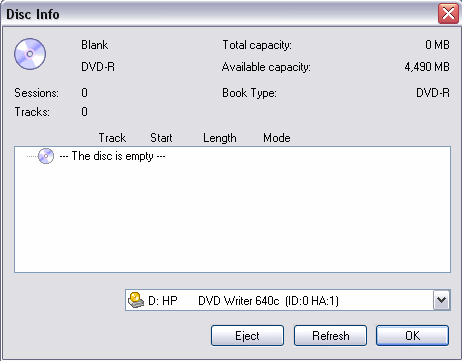Click the Available capacity 4,490 MB value
Viewport: 462px width, 361px height.
click(x=427, y=67)
